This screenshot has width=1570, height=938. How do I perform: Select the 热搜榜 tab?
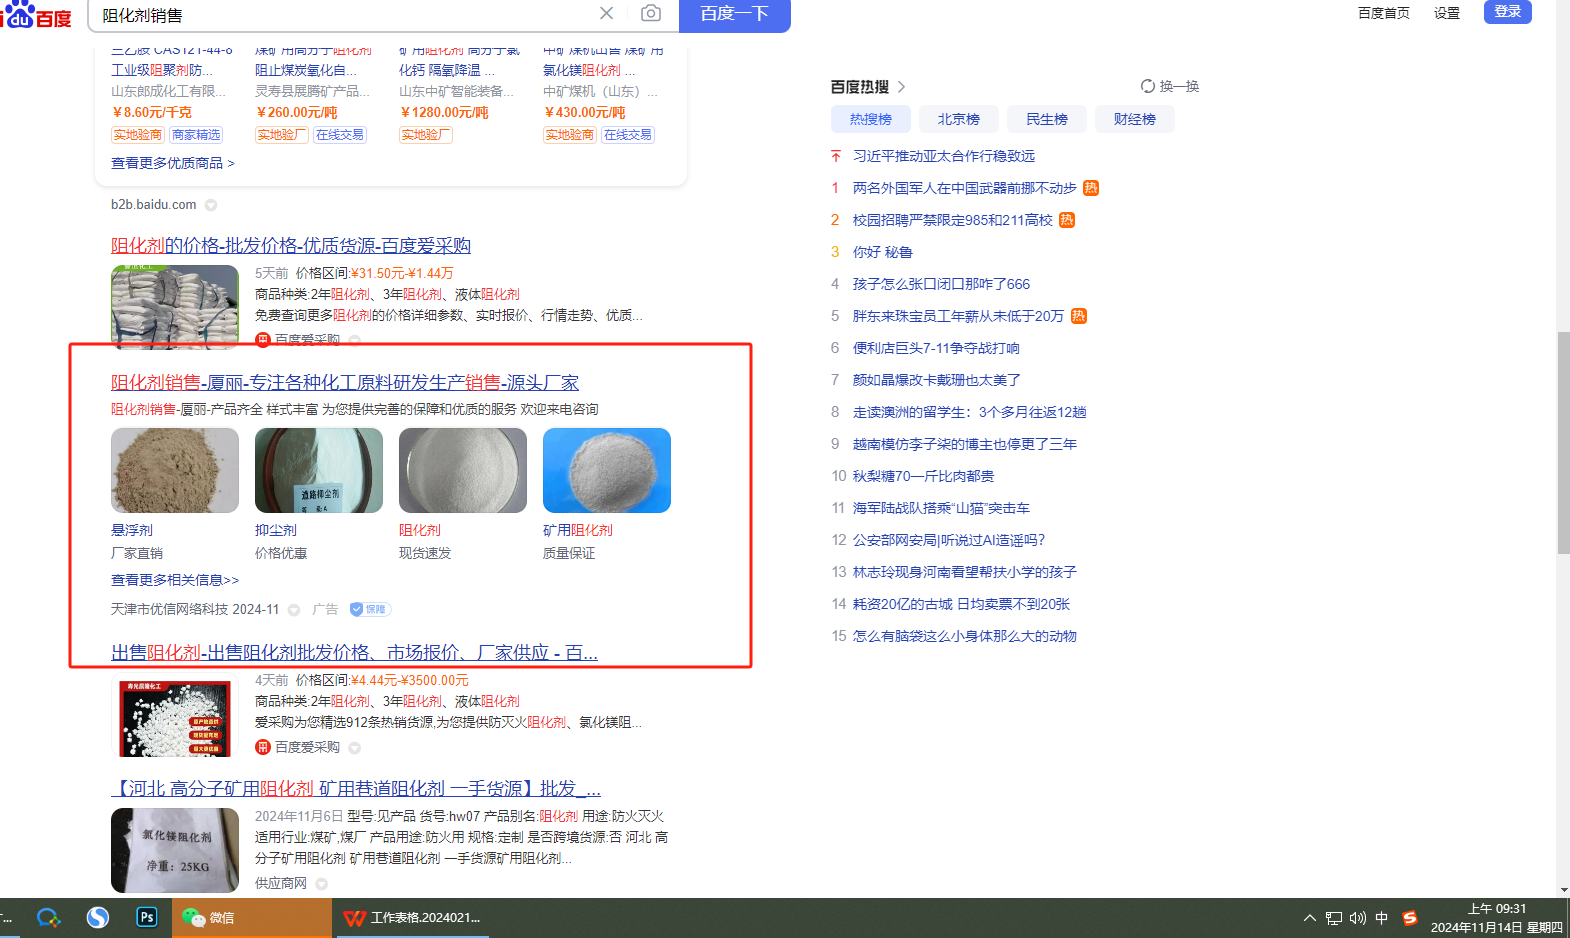(x=871, y=119)
